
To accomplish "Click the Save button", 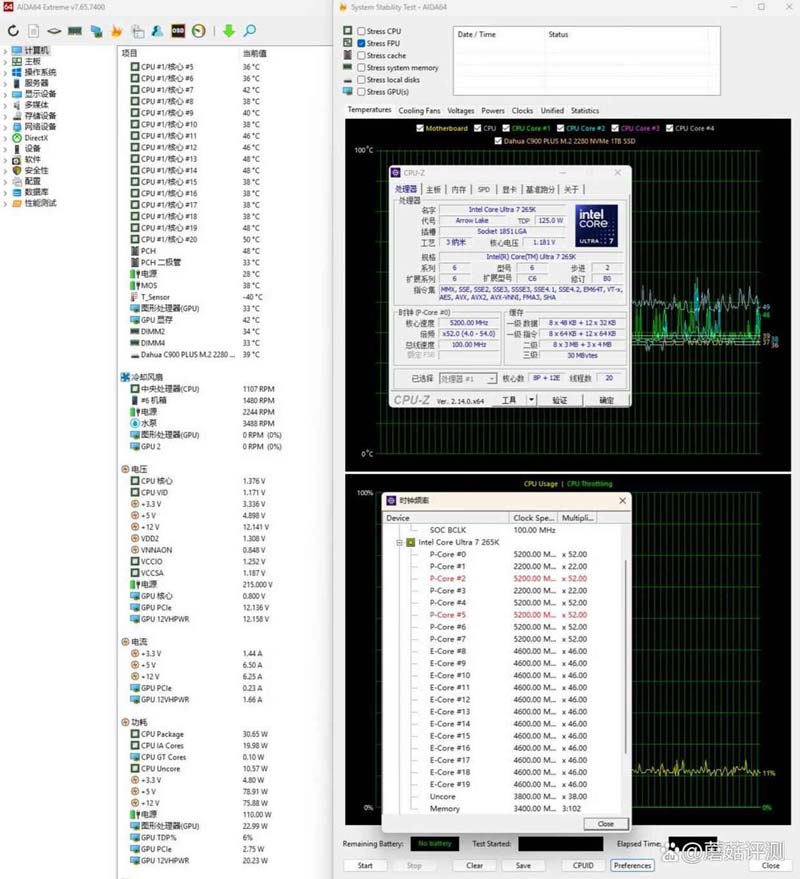I will pos(523,866).
